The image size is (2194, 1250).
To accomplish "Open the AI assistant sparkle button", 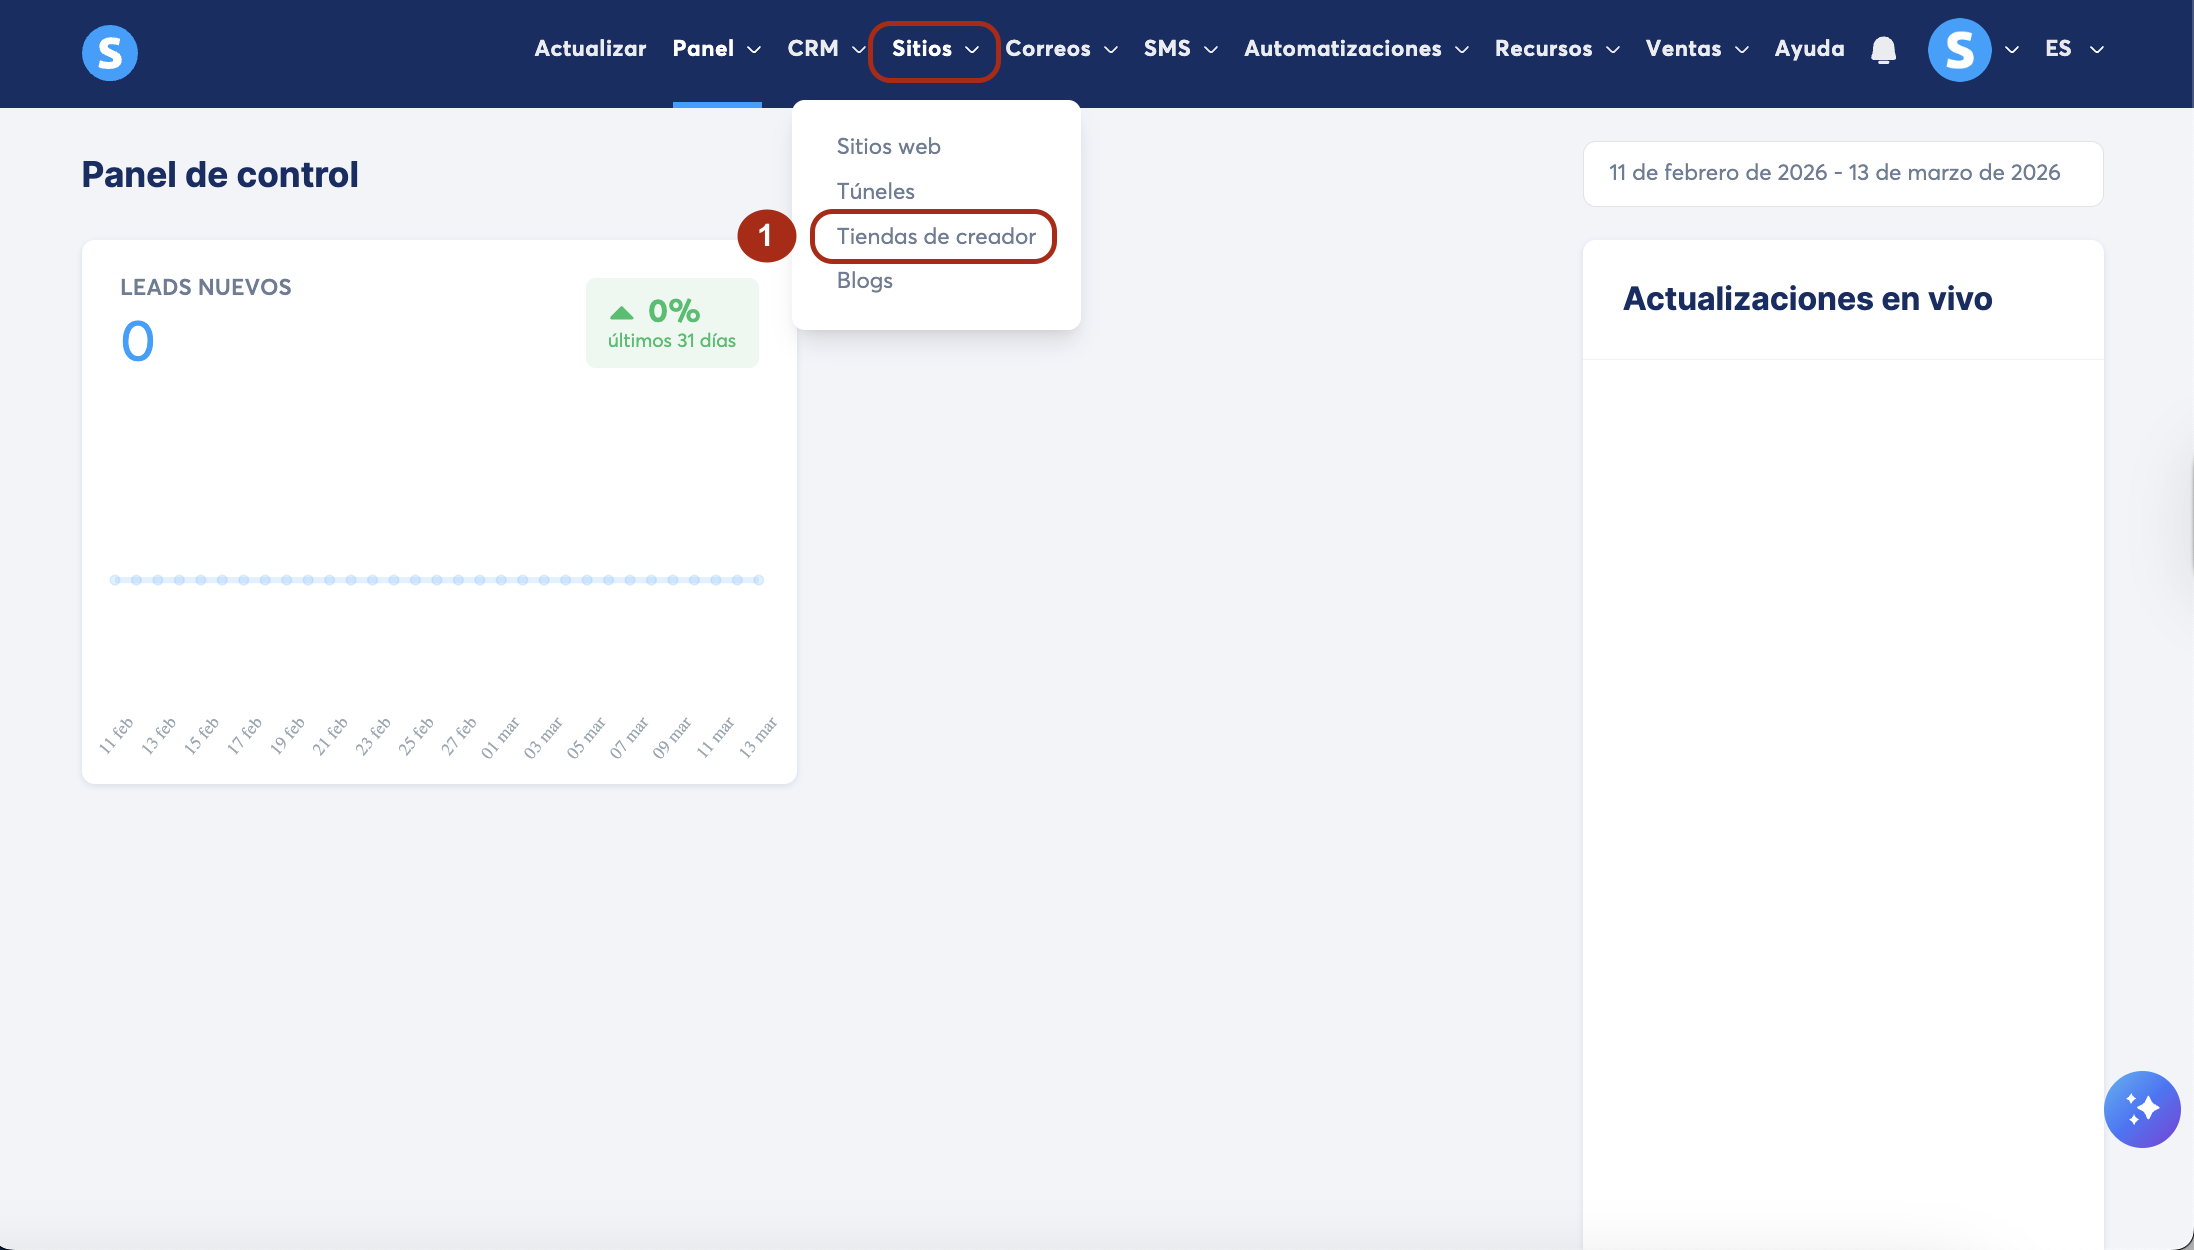I will 2141,1109.
